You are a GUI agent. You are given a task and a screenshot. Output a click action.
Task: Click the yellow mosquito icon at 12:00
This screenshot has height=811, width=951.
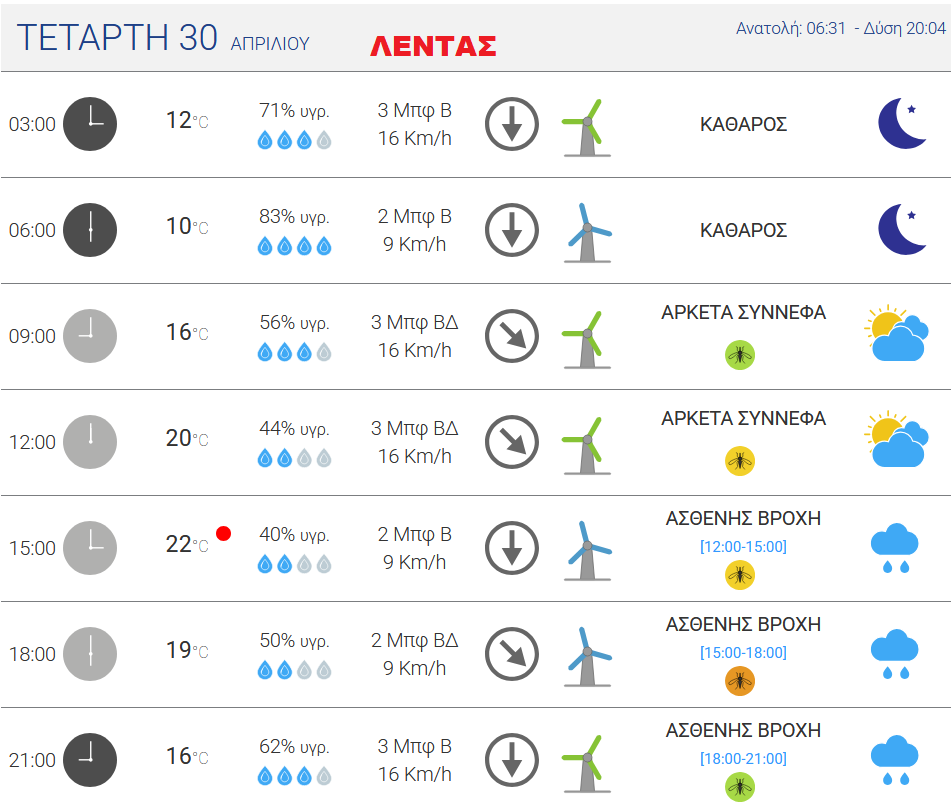(740, 461)
